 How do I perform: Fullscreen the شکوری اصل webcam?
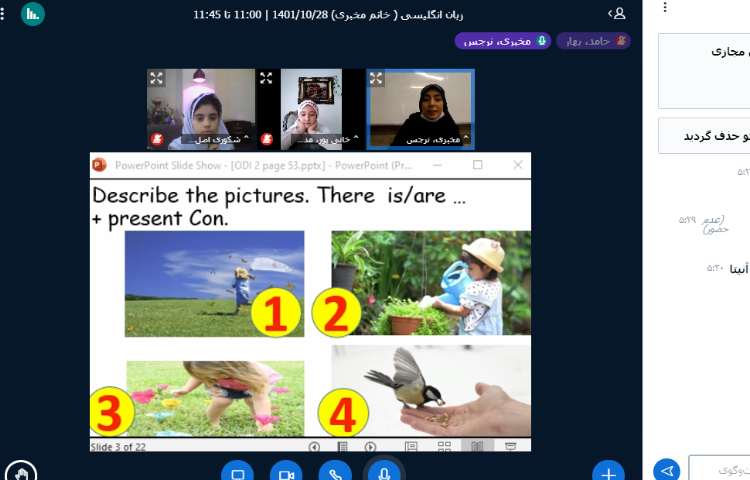tap(156, 78)
